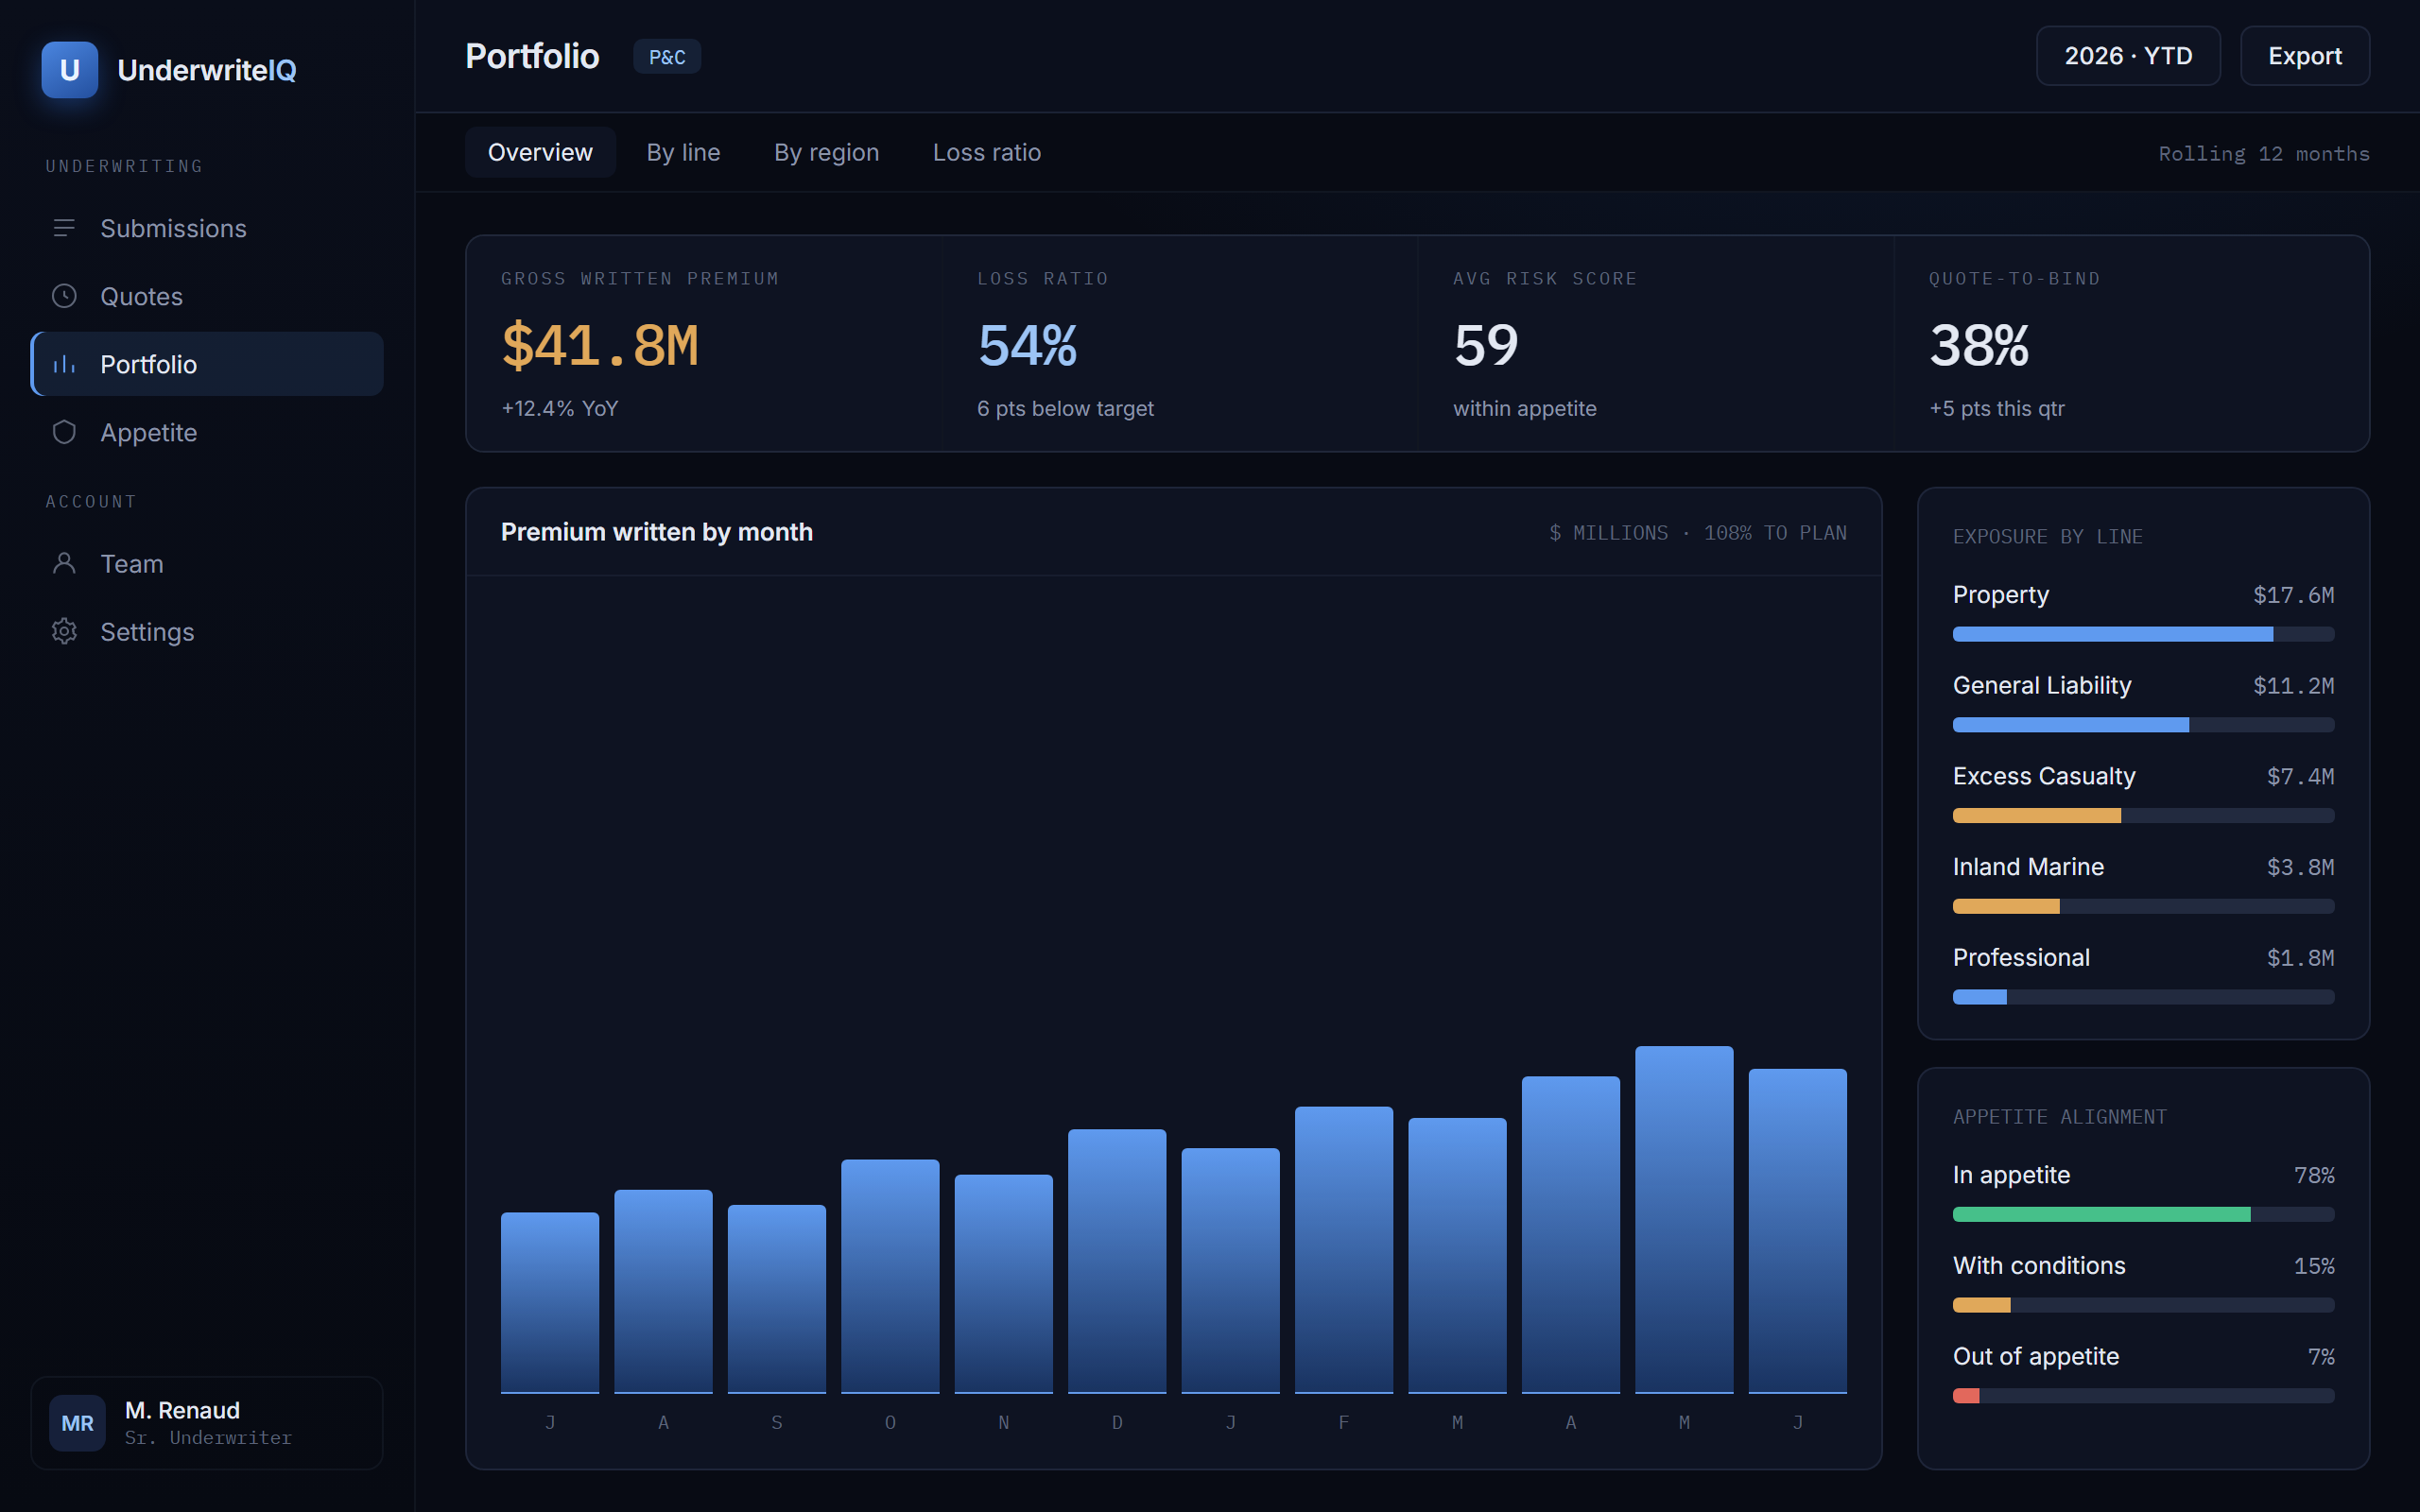2420x1512 pixels.
Task: Click the $7.4M Excess Casualty amount
Action: [x=2301, y=777]
